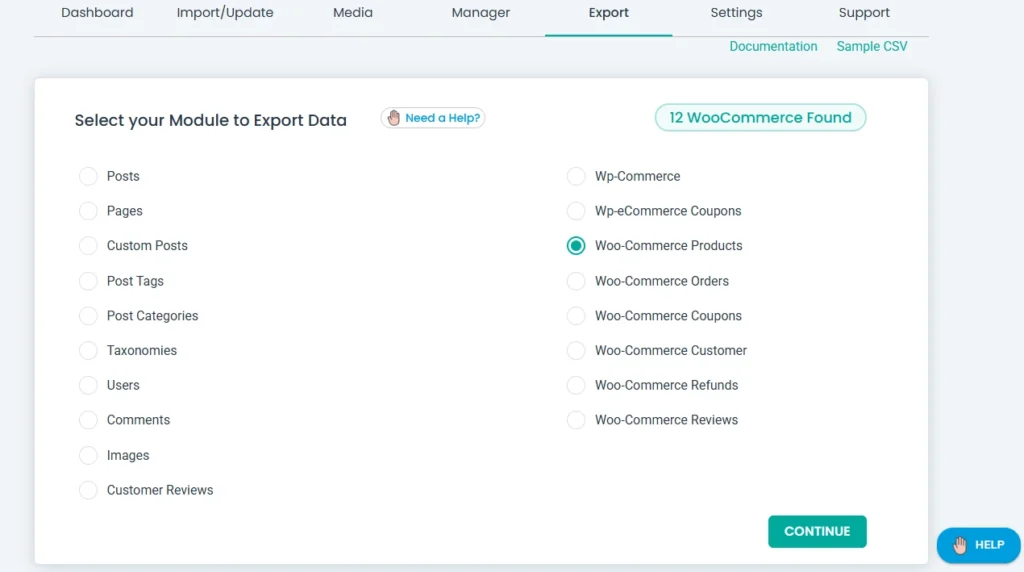The height and width of the screenshot is (572, 1024).
Task: Click the hand icon in Need a Help
Action: click(x=393, y=118)
